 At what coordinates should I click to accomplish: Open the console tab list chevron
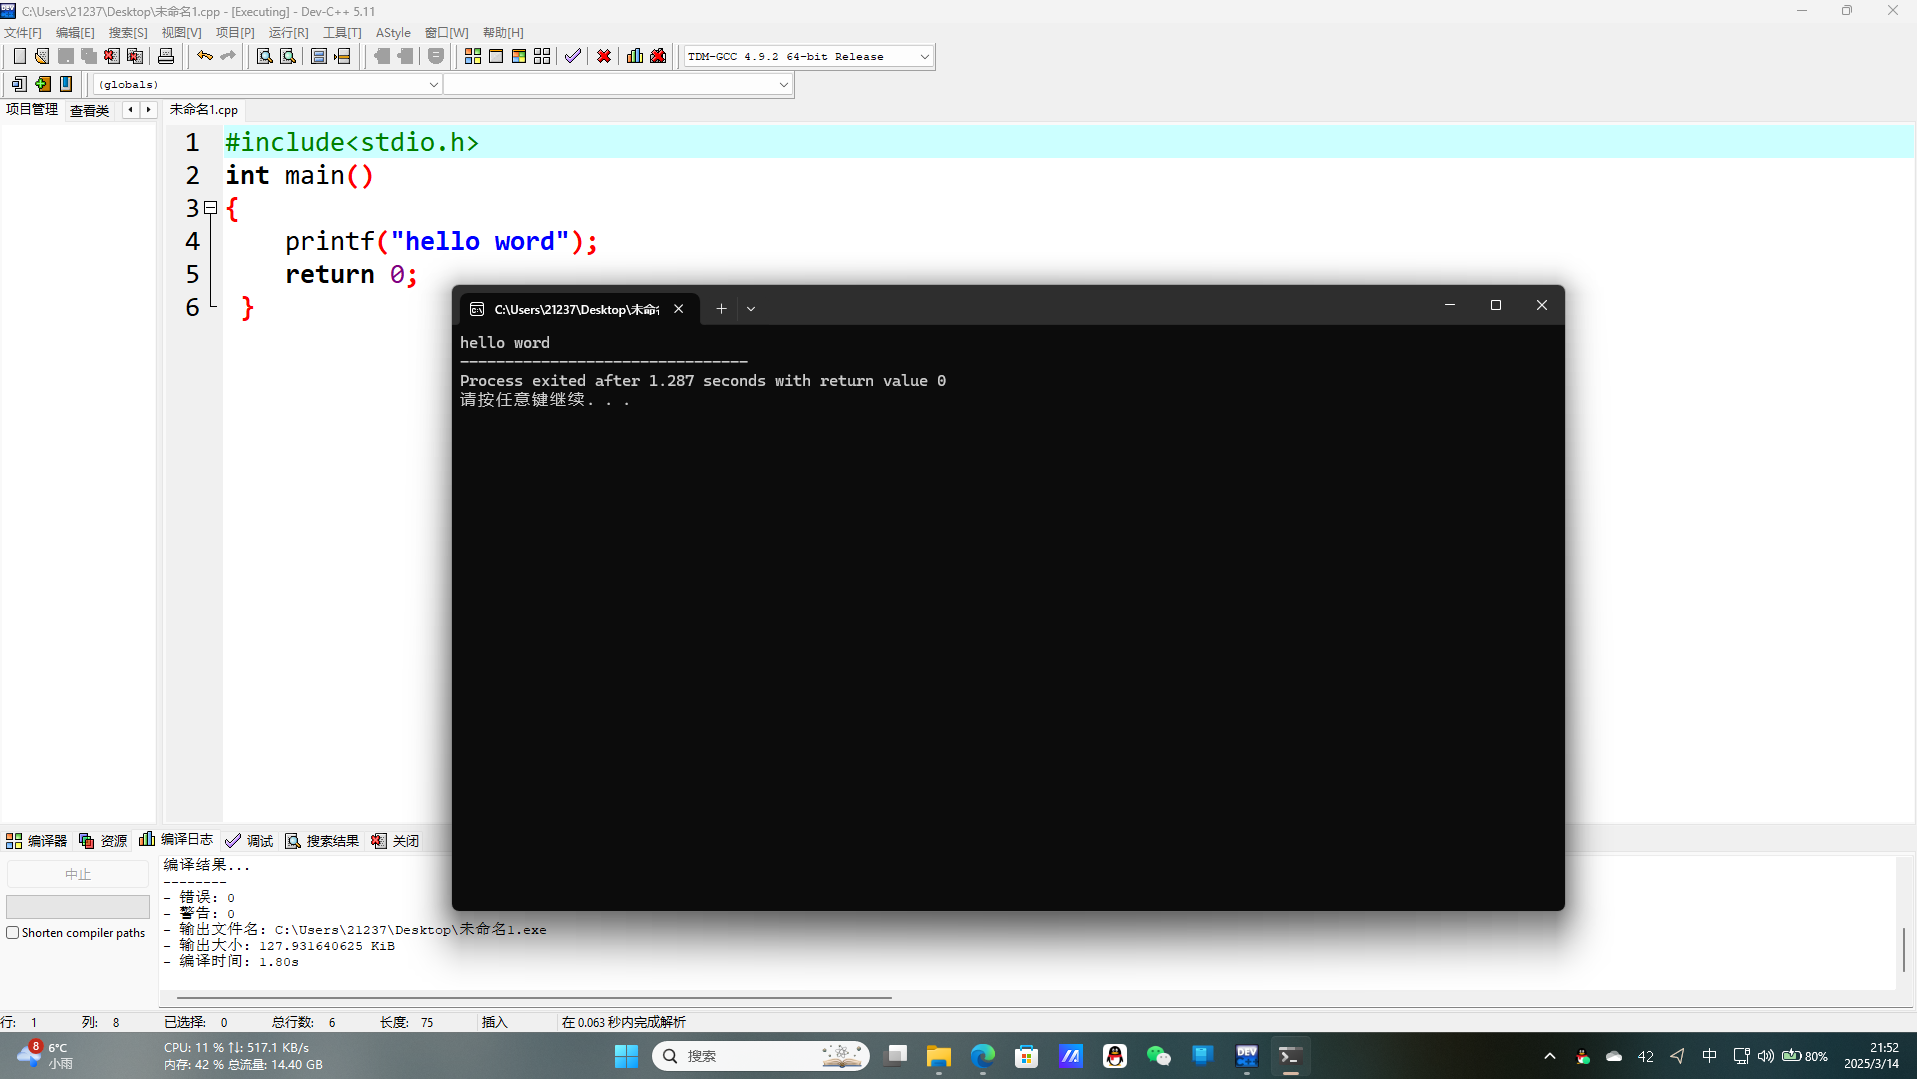pyautogui.click(x=751, y=309)
